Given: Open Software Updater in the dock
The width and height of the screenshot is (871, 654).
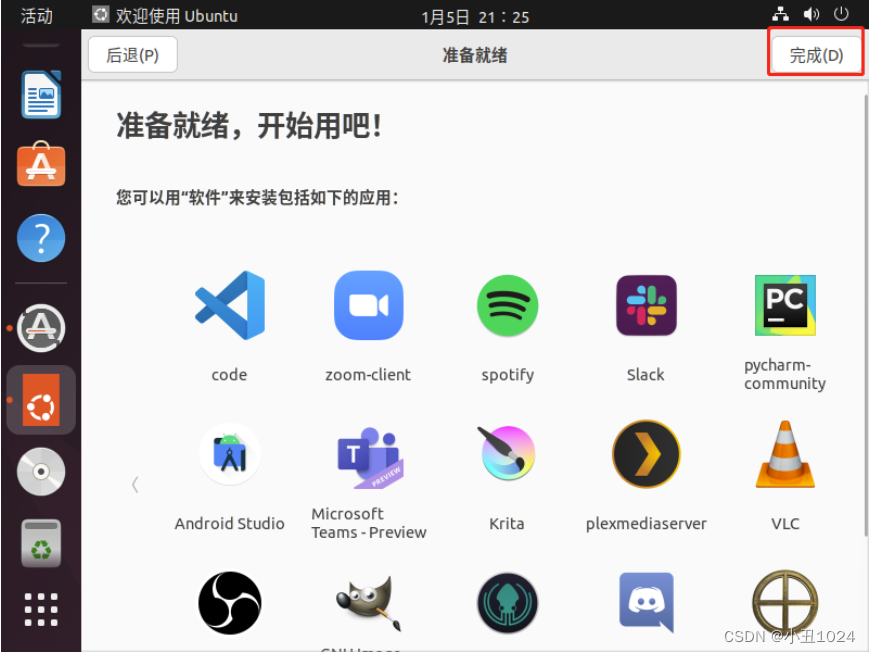Looking at the screenshot, I should (x=41, y=328).
